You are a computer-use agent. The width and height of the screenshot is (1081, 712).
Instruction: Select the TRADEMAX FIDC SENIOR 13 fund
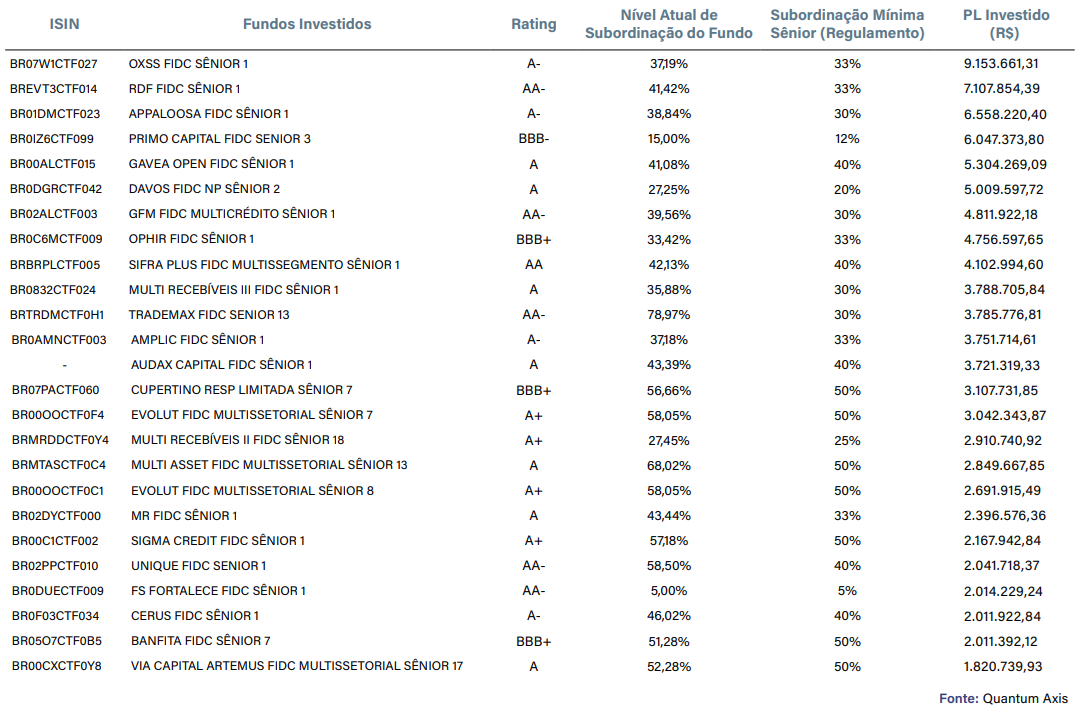[x=209, y=315]
